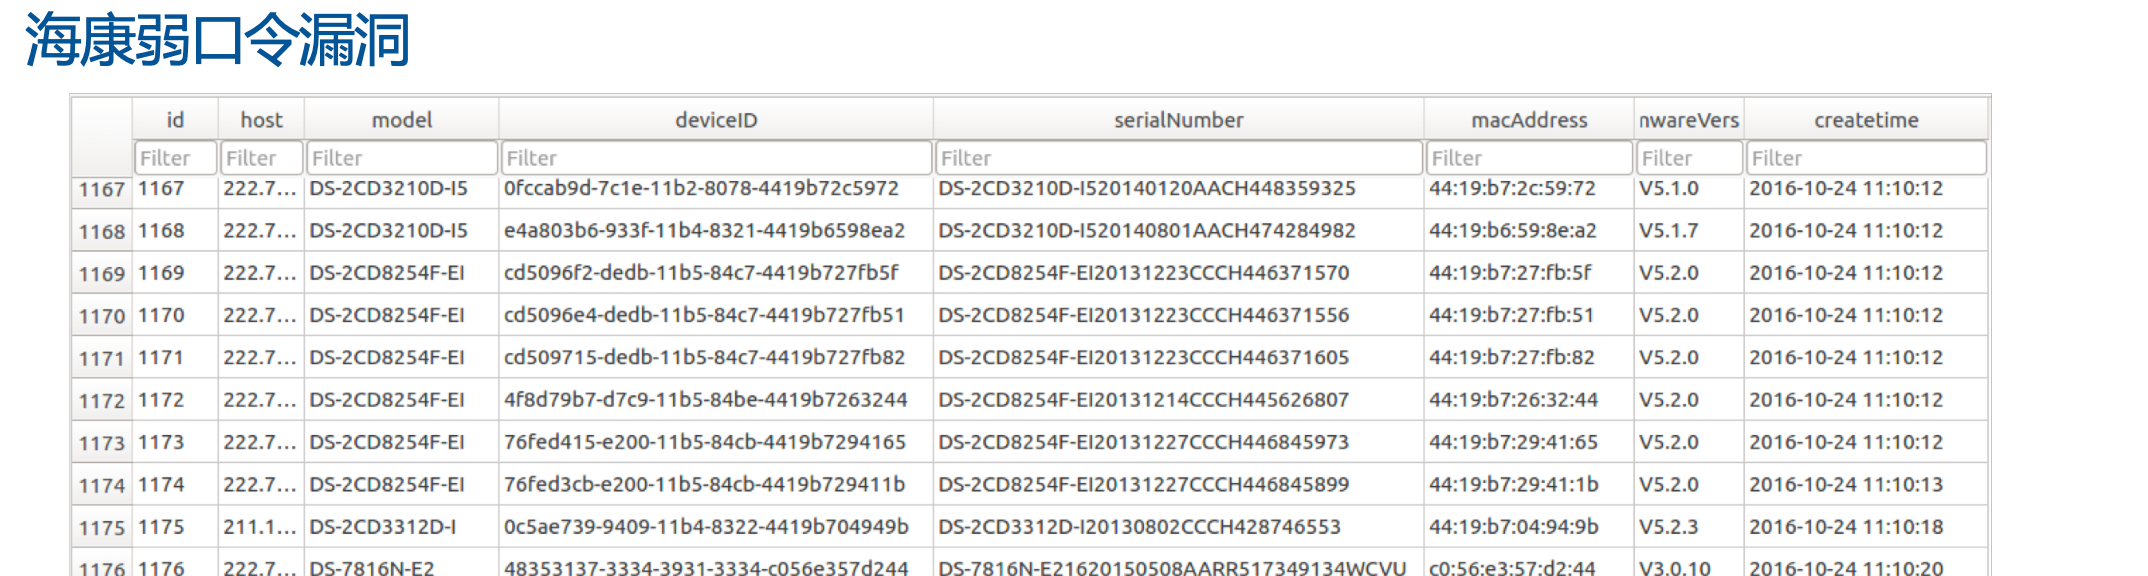The image size is (2148, 576).
Task: Click the serialNumber column header
Action: tap(1178, 120)
